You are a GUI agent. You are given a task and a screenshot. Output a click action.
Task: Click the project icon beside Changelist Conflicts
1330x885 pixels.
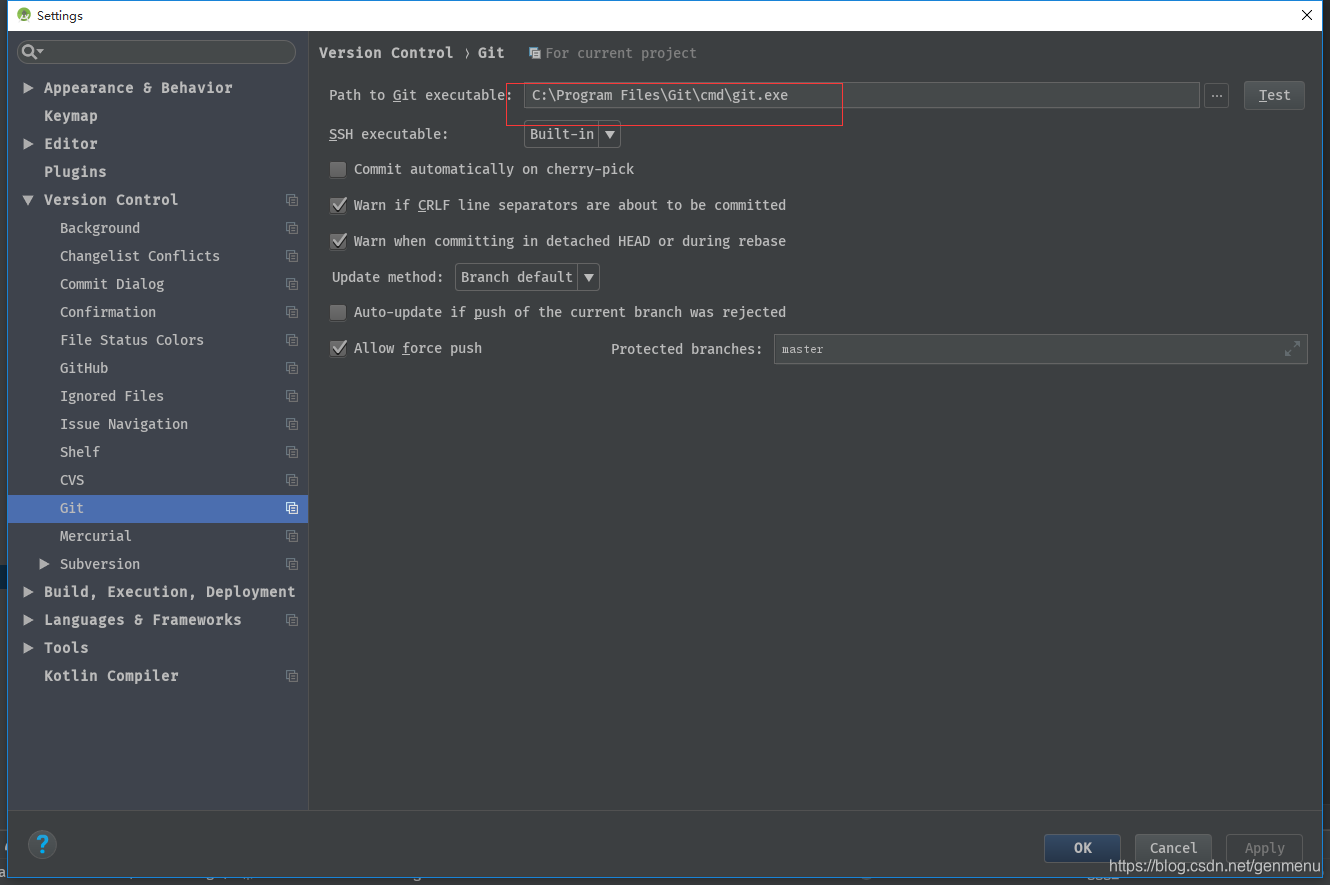tap(292, 256)
